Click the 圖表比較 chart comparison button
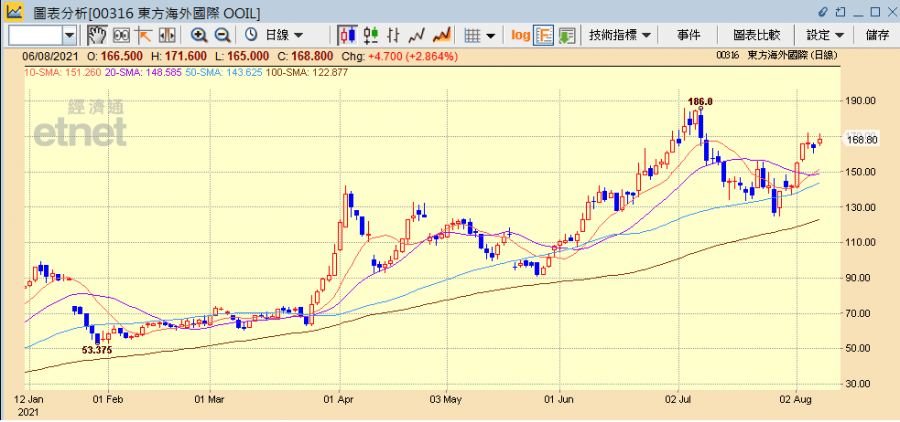Viewport: 900px width, 422px height. coord(757,35)
